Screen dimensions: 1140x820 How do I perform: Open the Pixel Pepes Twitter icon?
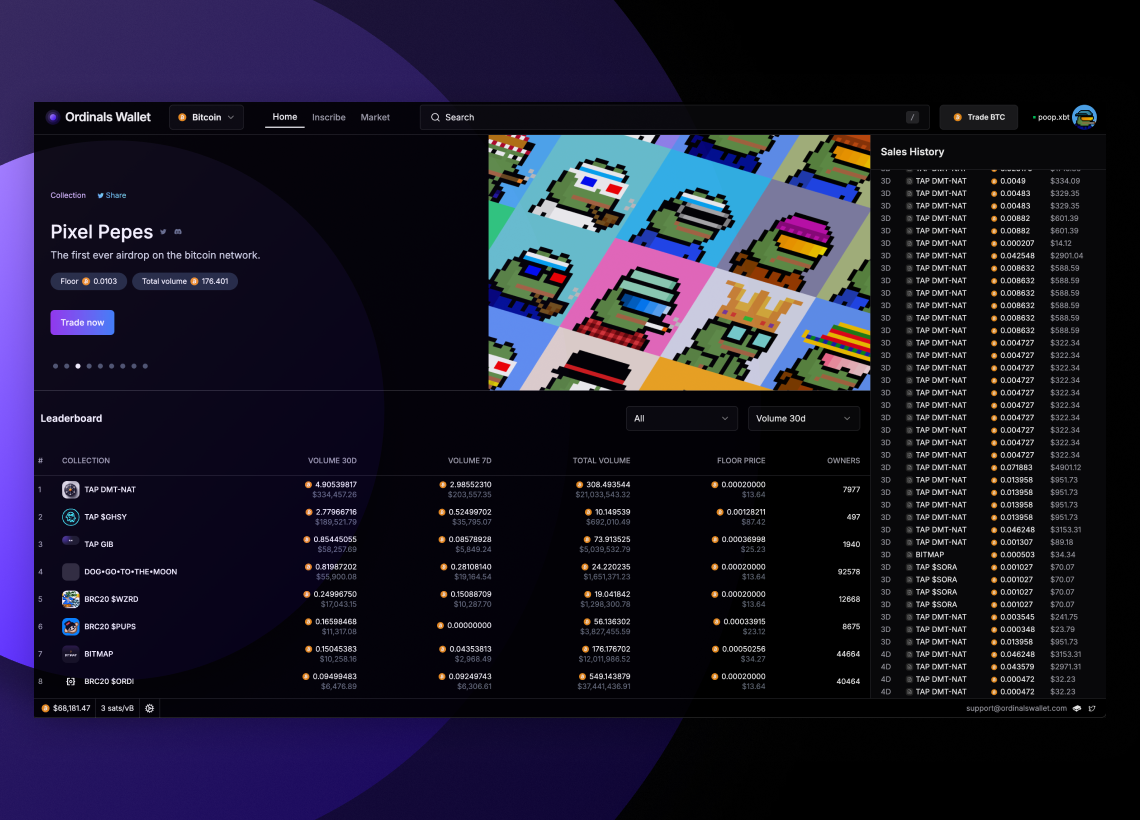point(163,232)
